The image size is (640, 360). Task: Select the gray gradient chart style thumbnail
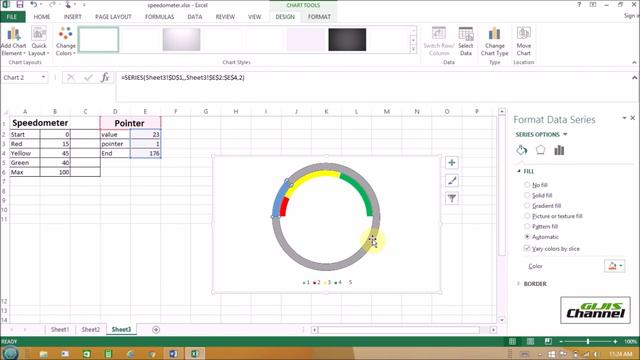point(181,39)
